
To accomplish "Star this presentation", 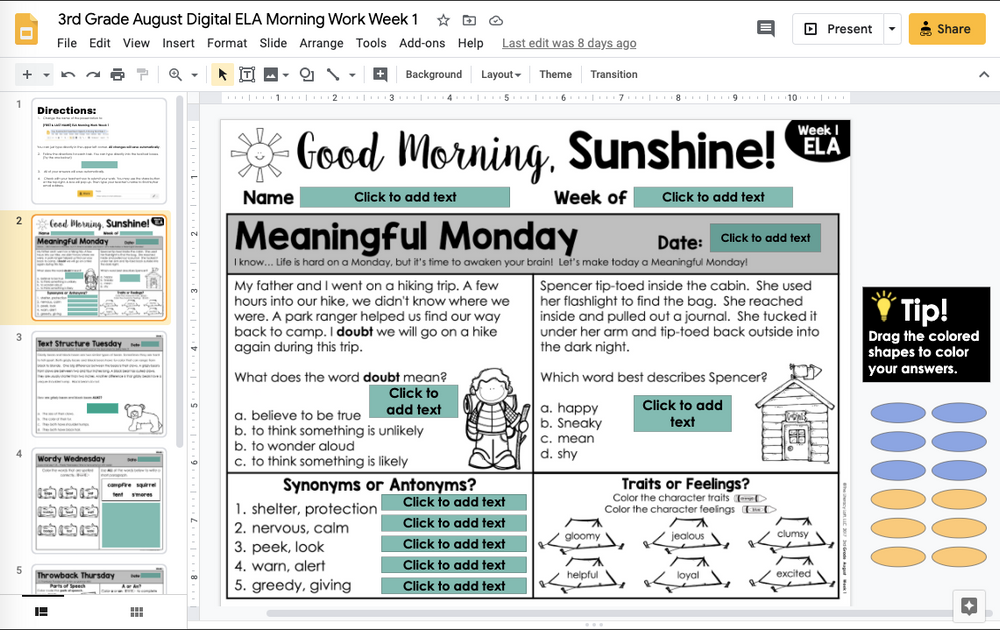I will (x=442, y=19).
